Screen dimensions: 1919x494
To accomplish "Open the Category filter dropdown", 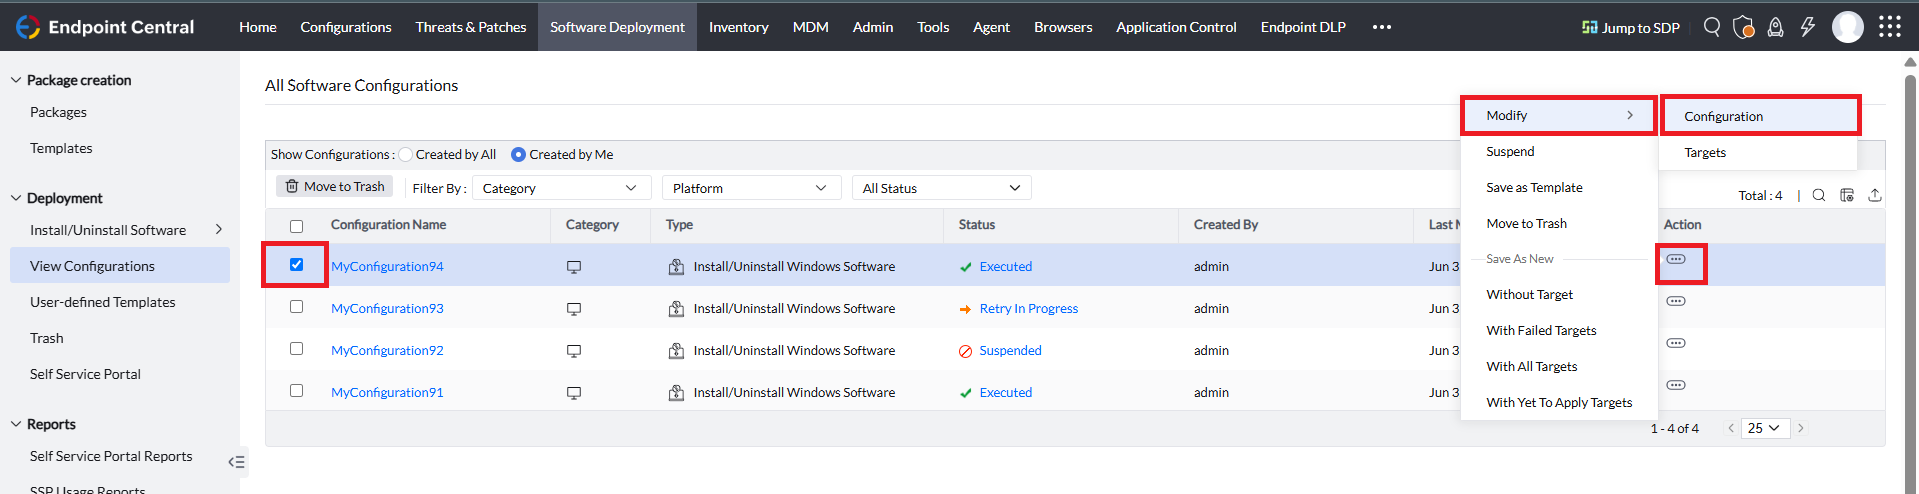I will [560, 188].
